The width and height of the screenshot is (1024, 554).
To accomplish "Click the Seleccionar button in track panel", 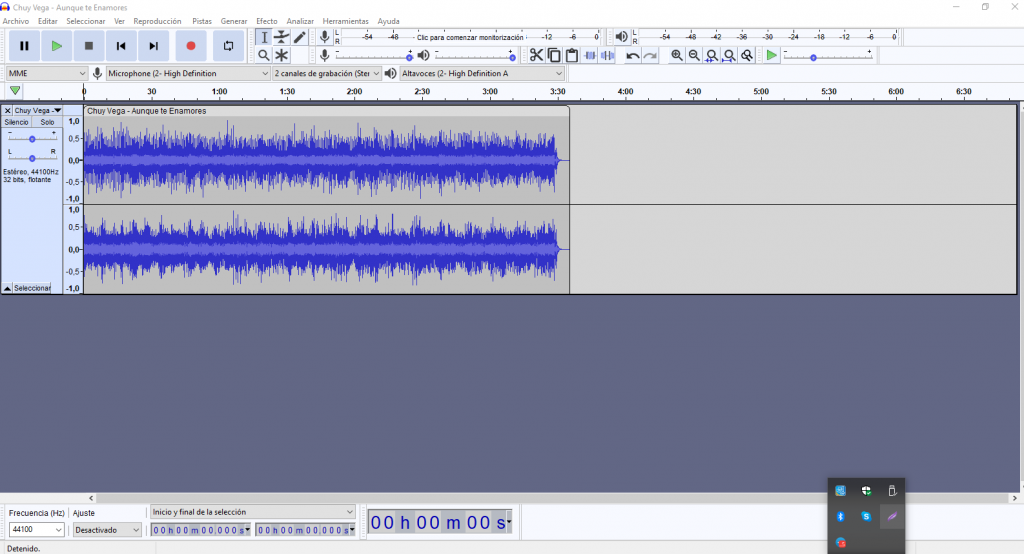I will pyautogui.click(x=32, y=288).
